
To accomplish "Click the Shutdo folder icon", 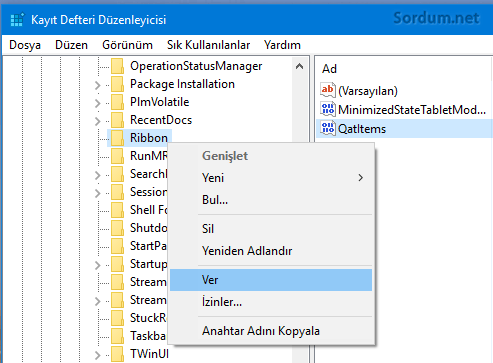I will click(117, 228).
